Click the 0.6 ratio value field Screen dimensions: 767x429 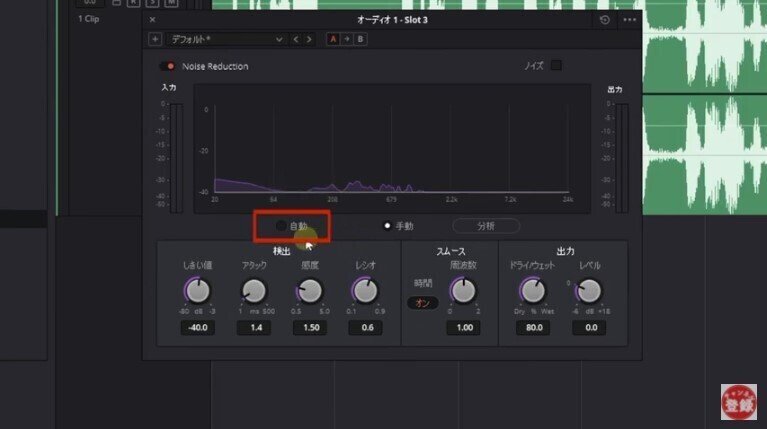tap(365, 327)
